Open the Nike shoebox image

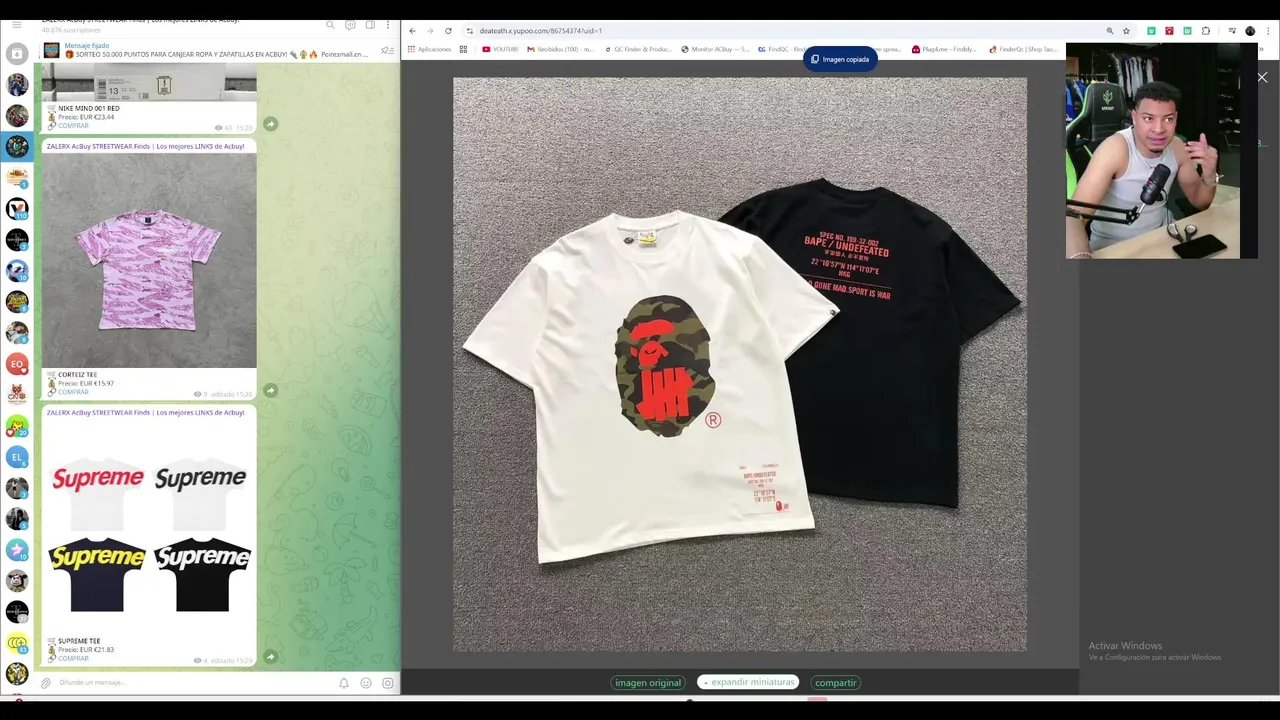[x=149, y=82]
